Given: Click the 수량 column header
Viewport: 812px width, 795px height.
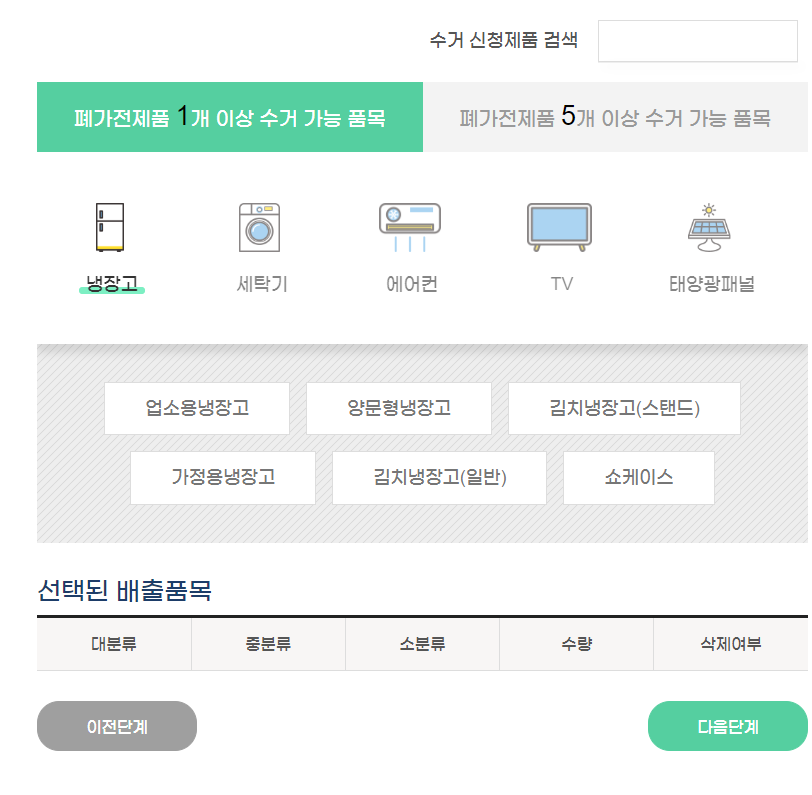Looking at the screenshot, I should point(576,644).
